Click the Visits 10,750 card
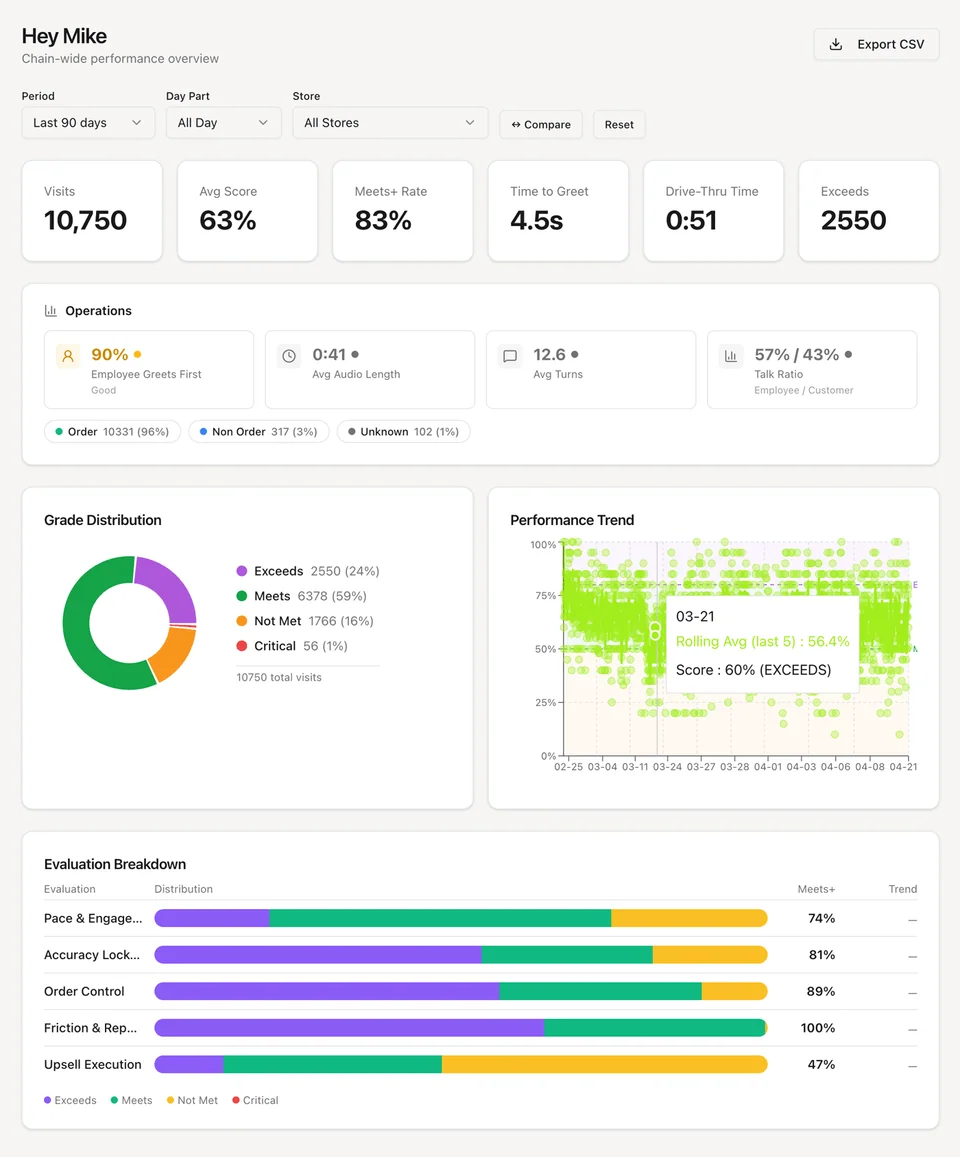The height and width of the screenshot is (1157, 960). click(x=92, y=211)
